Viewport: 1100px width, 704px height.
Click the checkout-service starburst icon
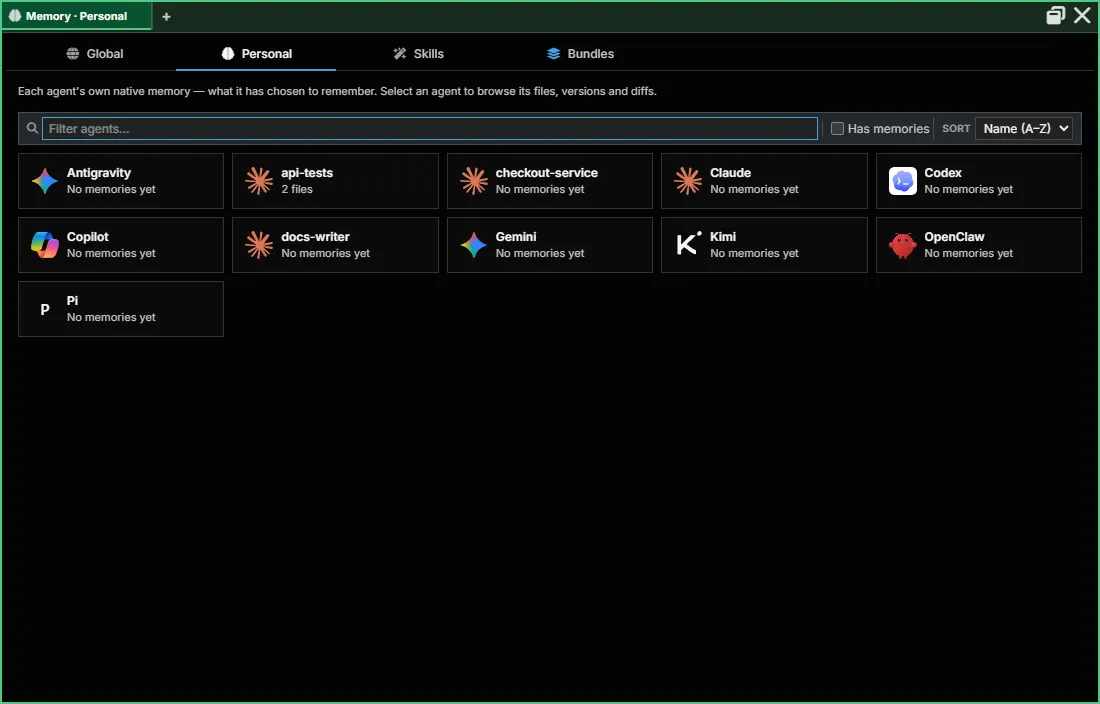[474, 181]
